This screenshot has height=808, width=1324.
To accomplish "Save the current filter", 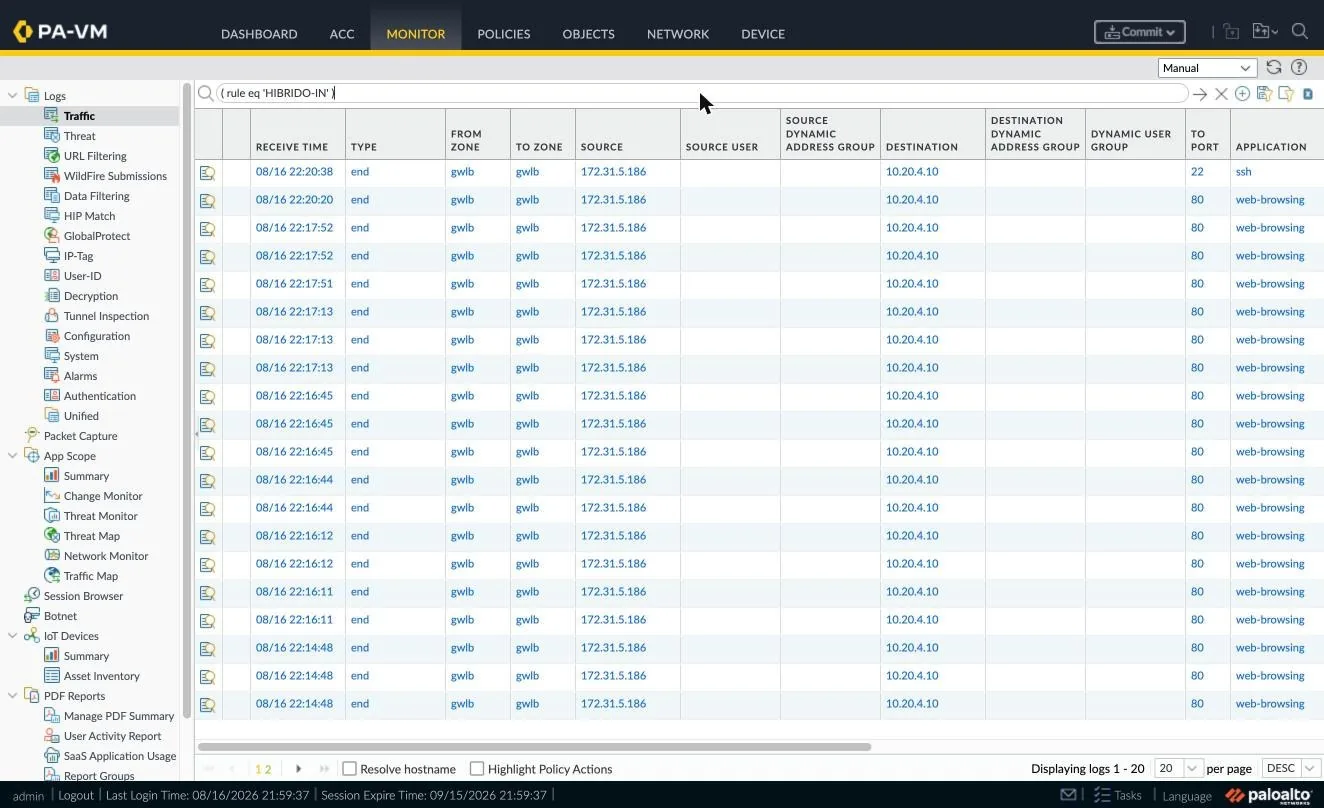I will (x=1264, y=93).
